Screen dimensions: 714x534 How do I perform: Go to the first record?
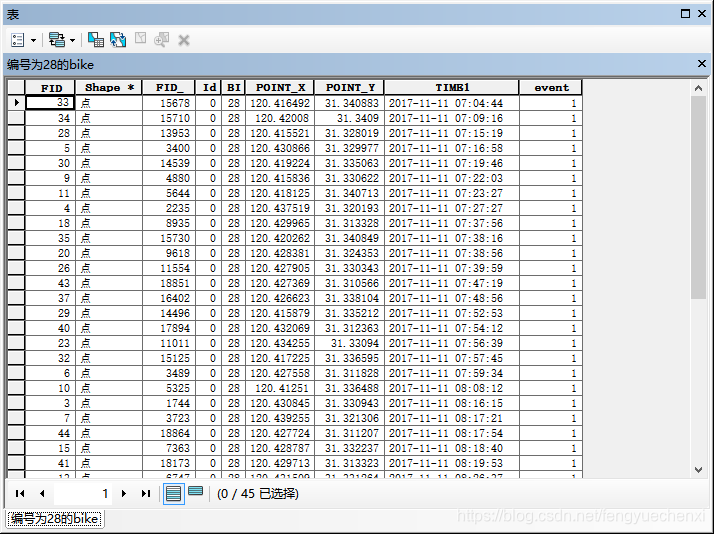[x=20, y=493]
